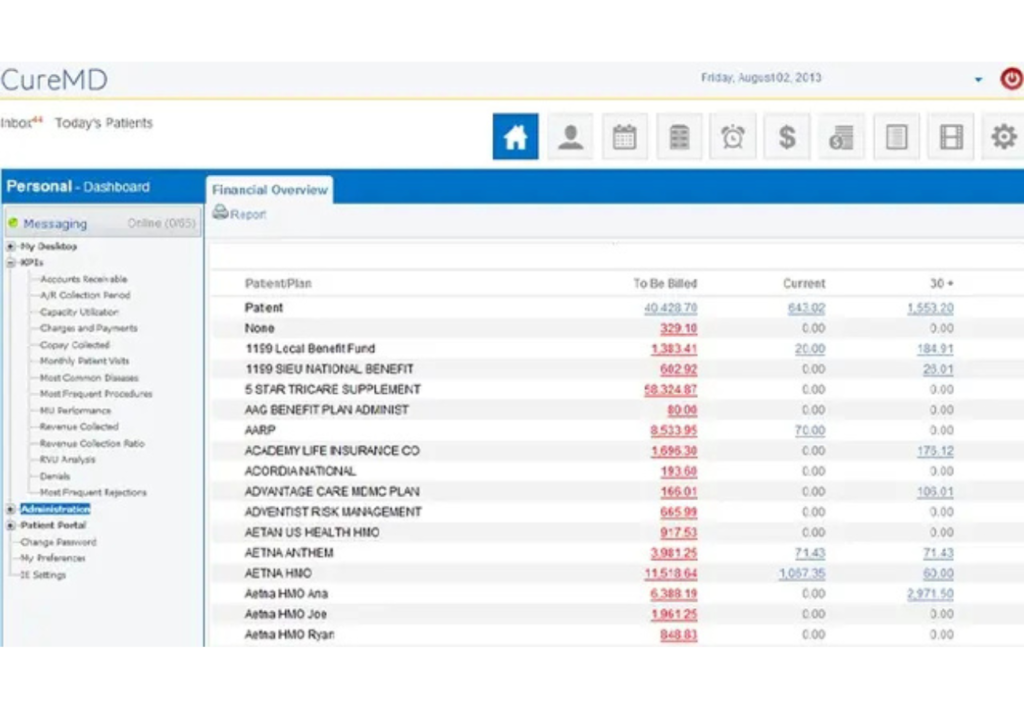Select the Aetna HMO Ryan row name
This screenshot has width=1024, height=709.
point(289,635)
